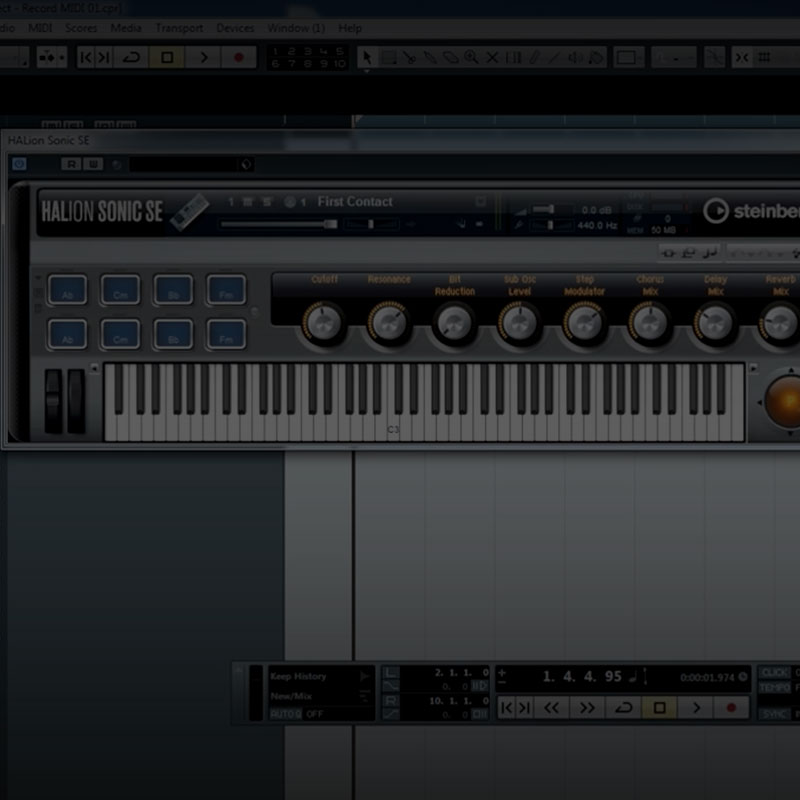
Task: Open the grid type selector icon
Action: 764,58
